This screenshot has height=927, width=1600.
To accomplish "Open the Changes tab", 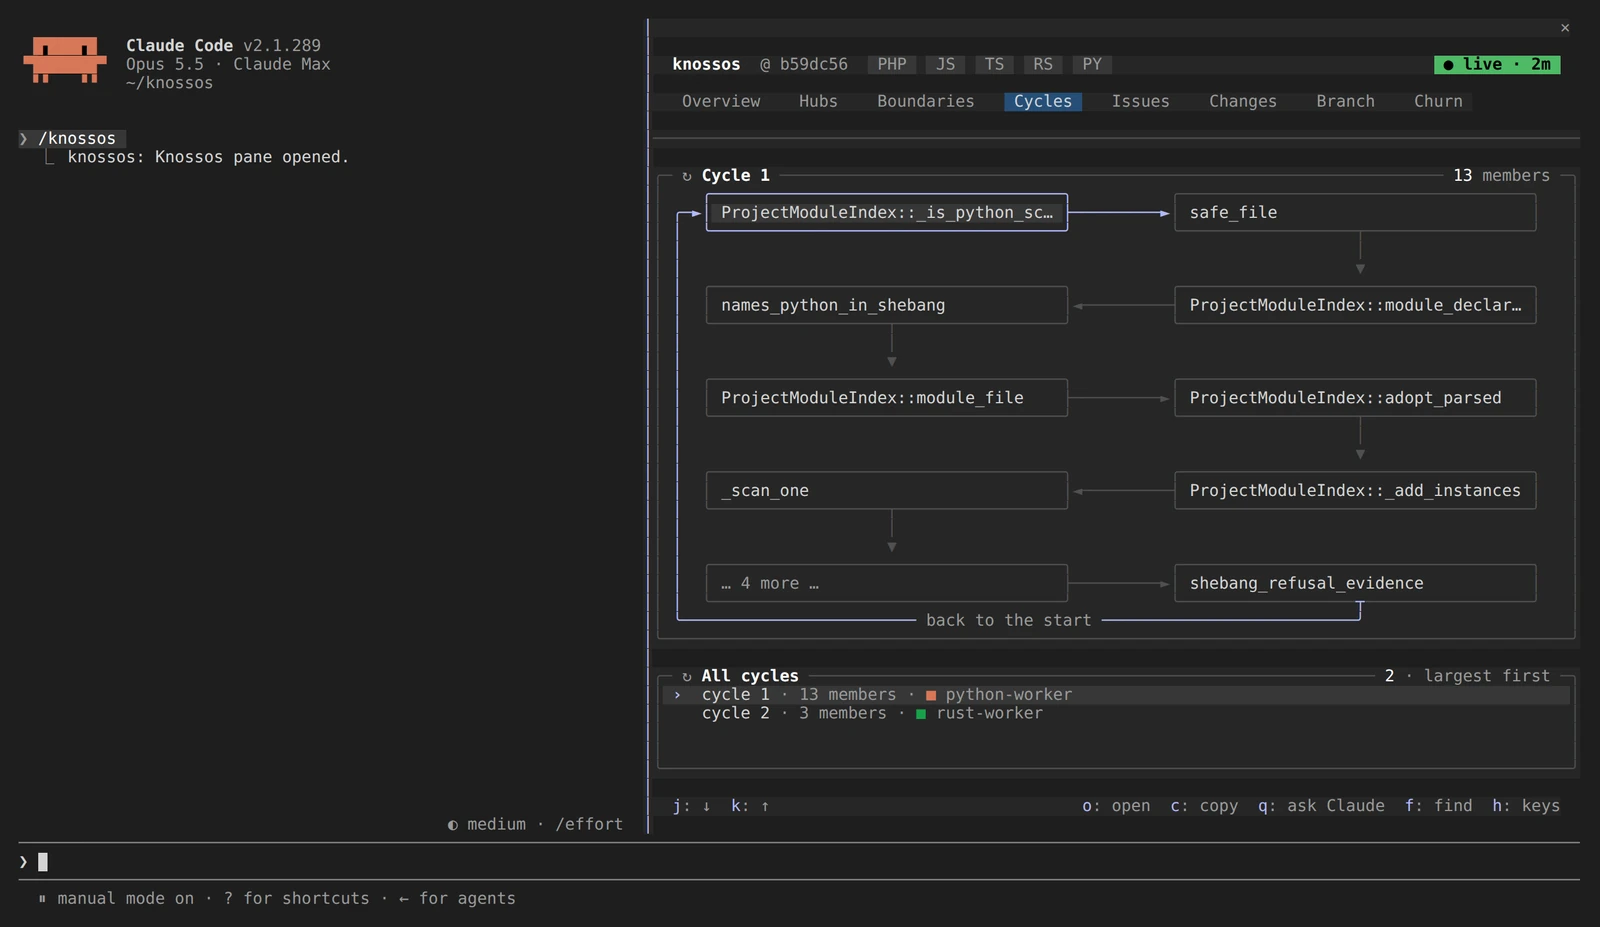I will pyautogui.click(x=1243, y=101).
